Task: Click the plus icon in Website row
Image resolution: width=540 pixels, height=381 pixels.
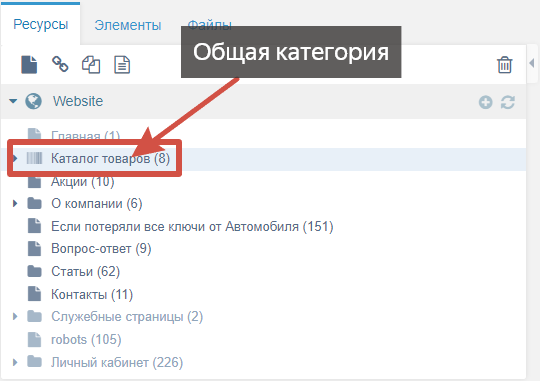Action: 486,102
